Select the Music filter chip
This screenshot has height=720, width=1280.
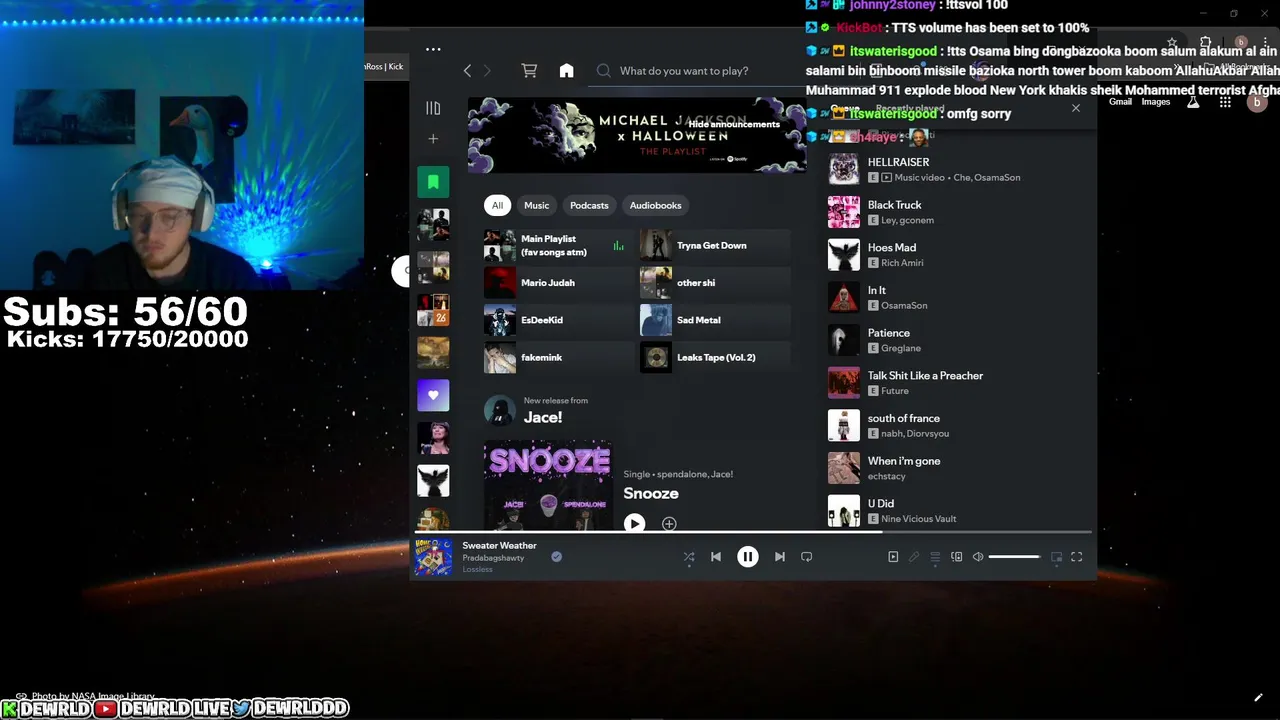[537, 205]
